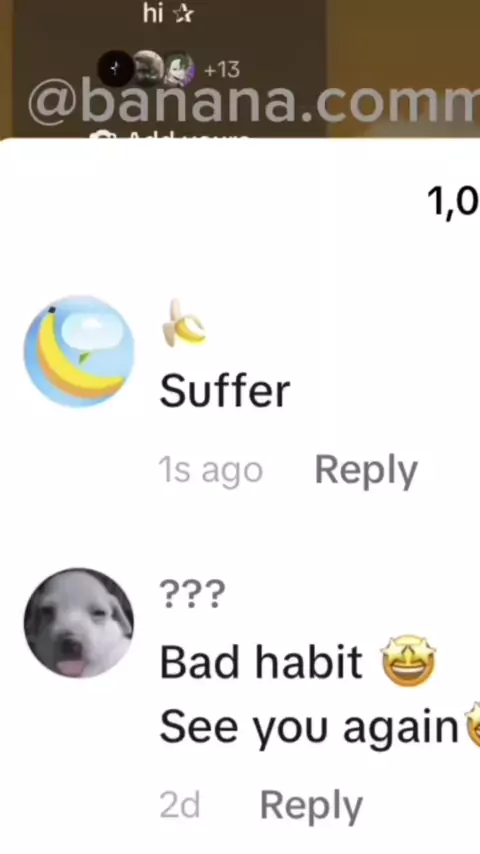Tap the ??? username

click(192, 594)
